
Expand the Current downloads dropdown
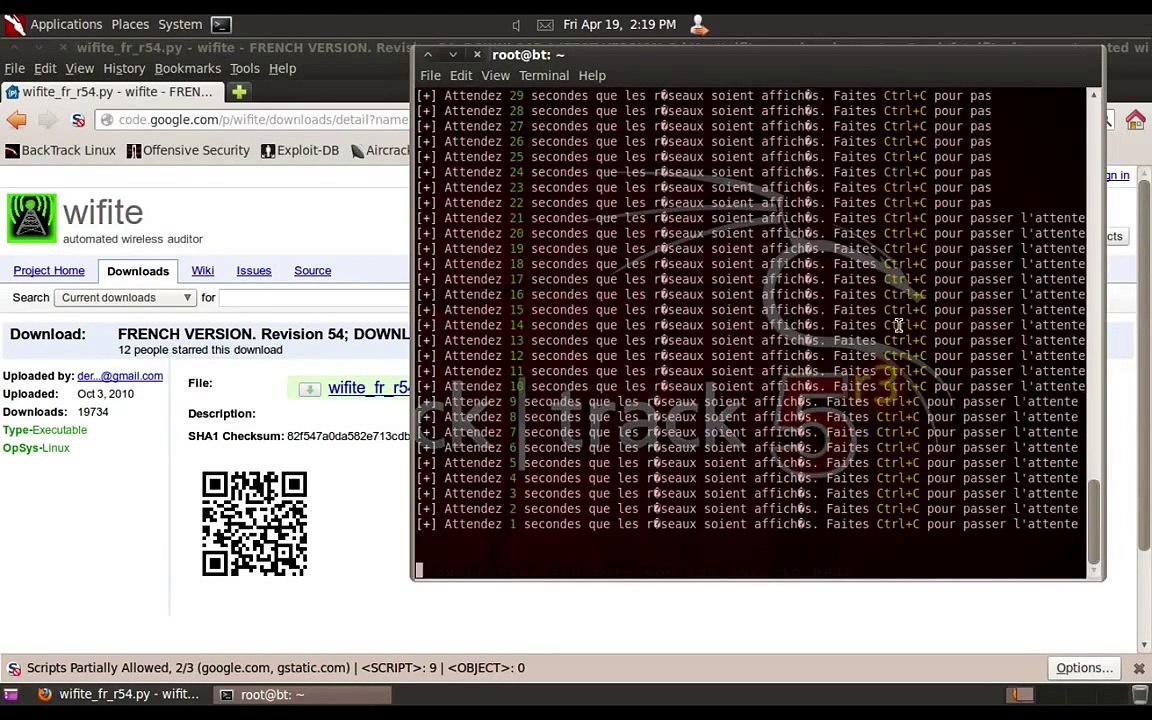click(x=125, y=298)
